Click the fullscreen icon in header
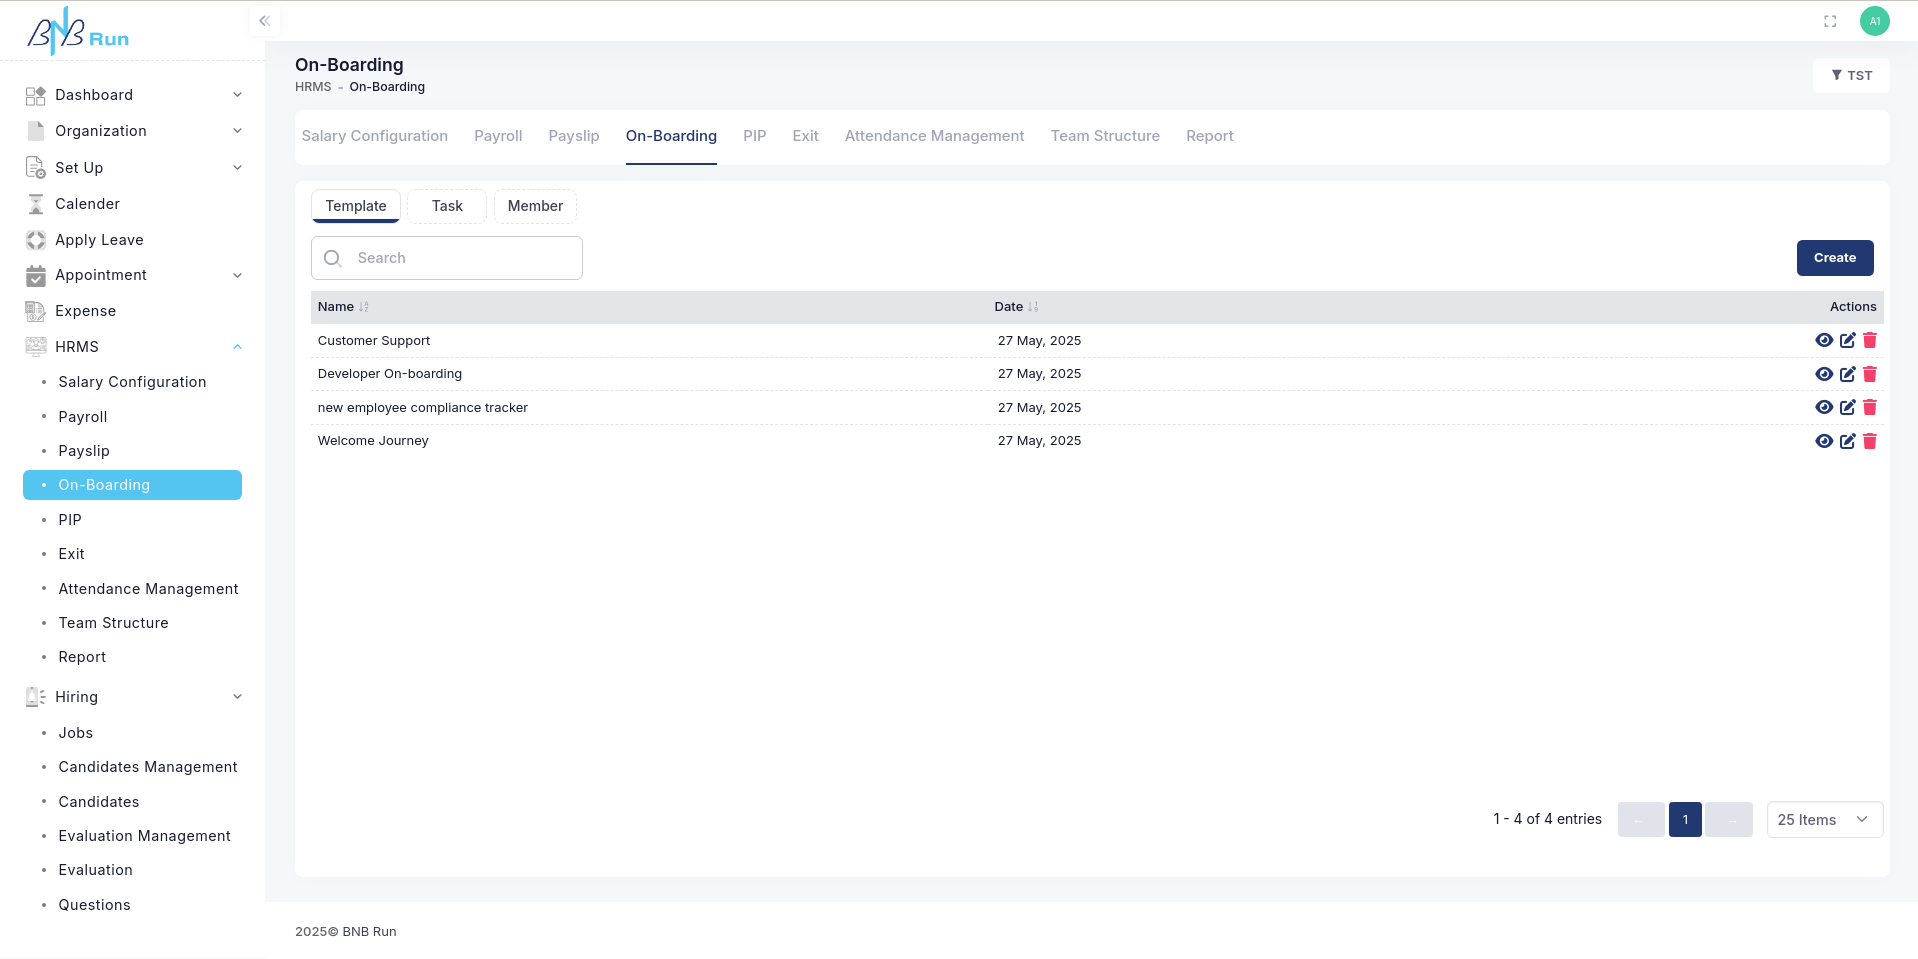 coord(1830,21)
